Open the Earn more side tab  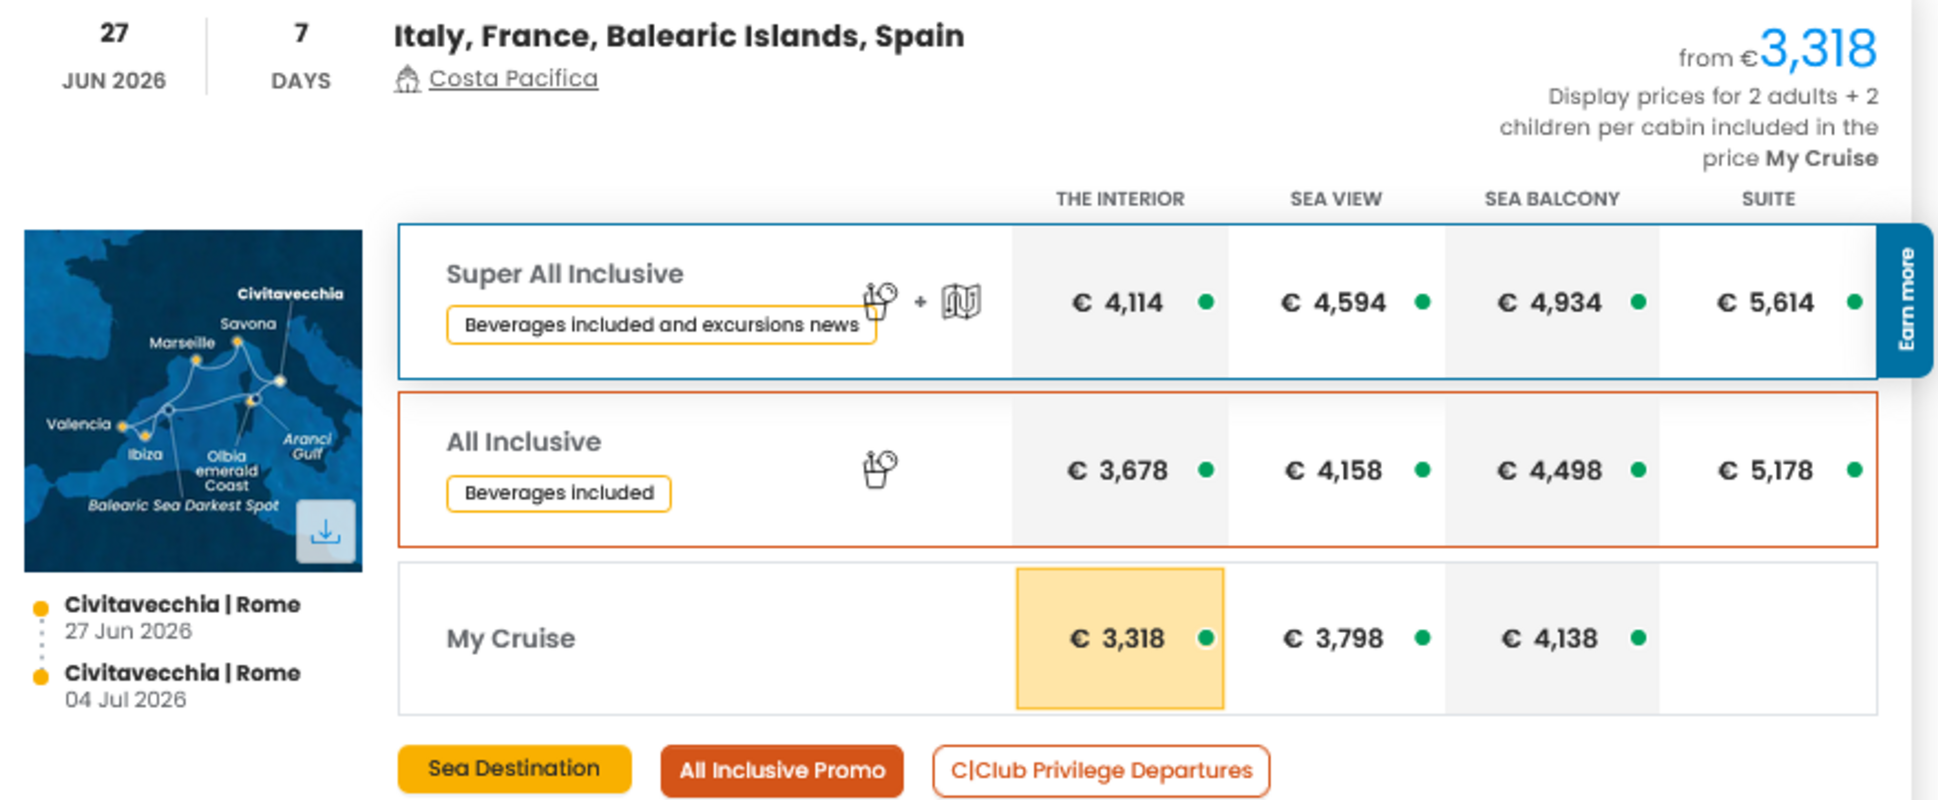coord(1906,300)
